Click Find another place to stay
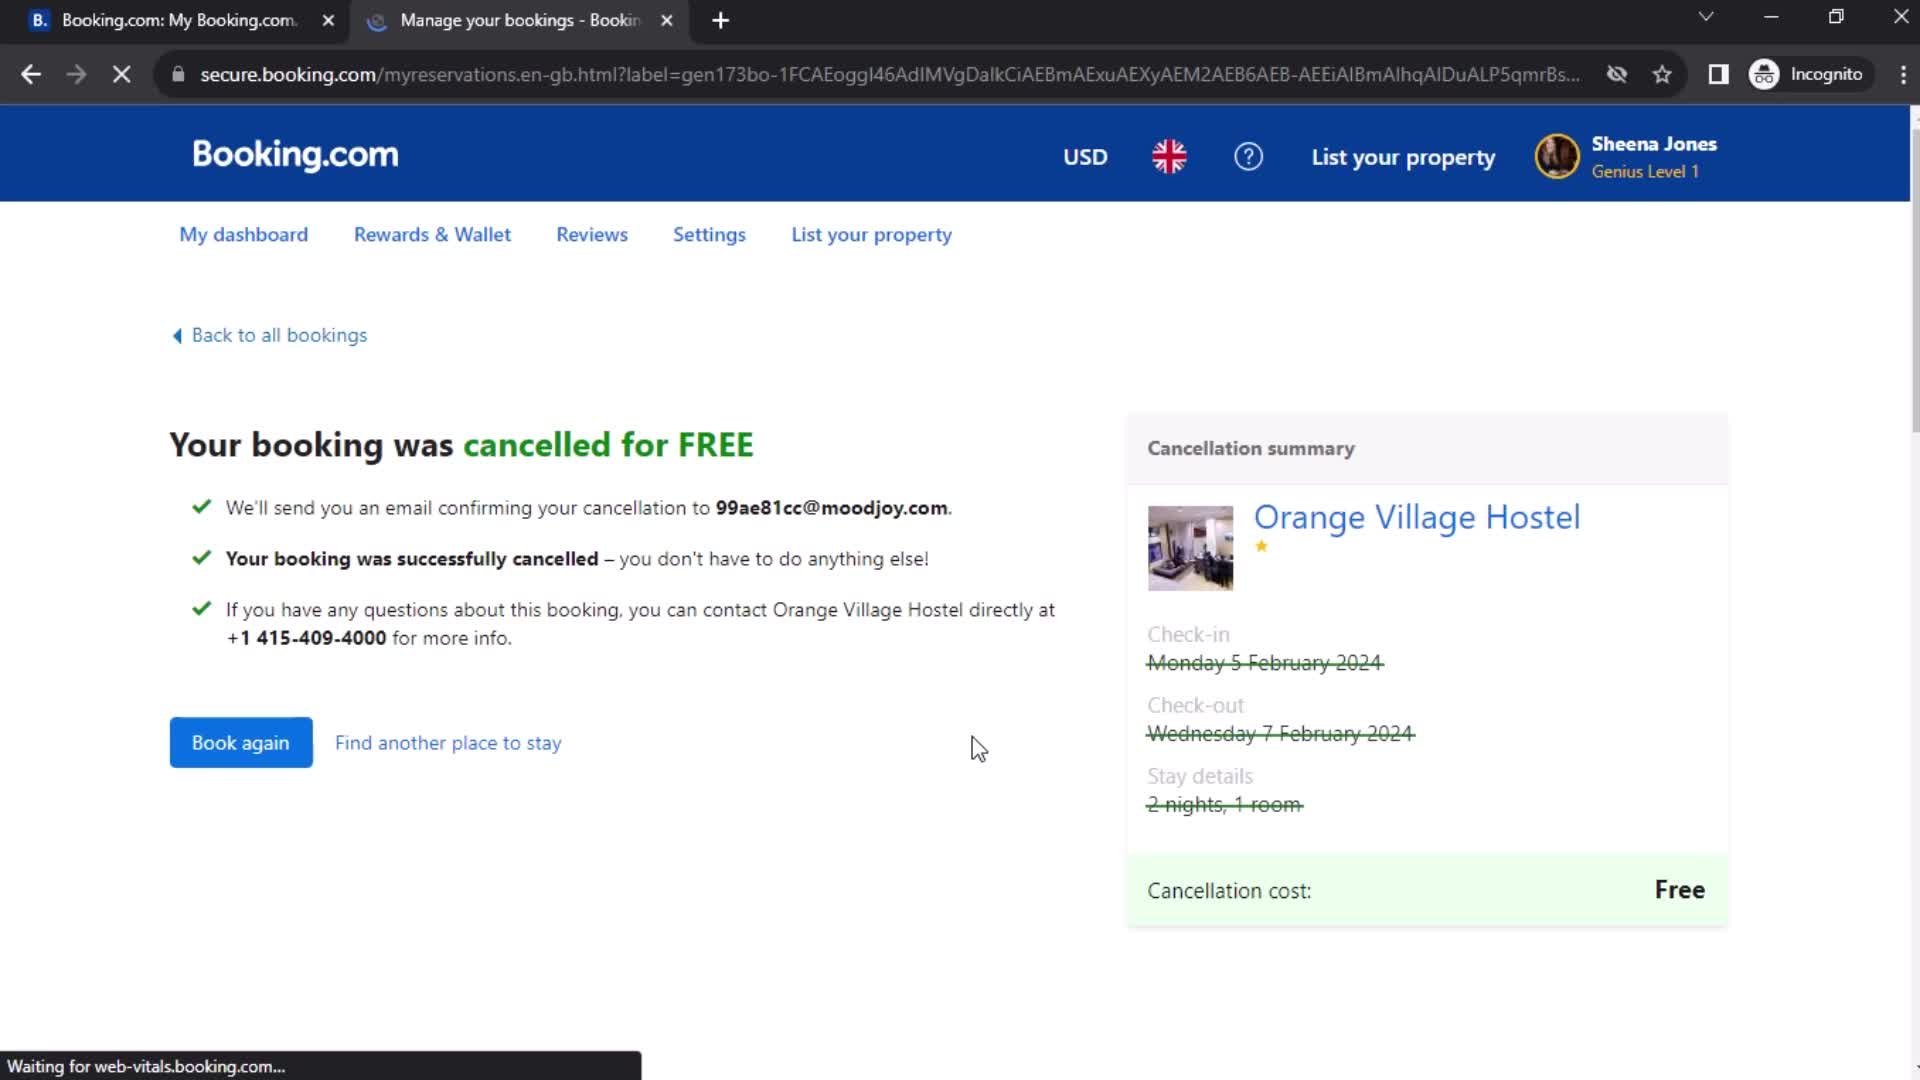Image resolution: width=1920 pixels, height=1080 pixels. pyautogui.click(x=448, y=743)
